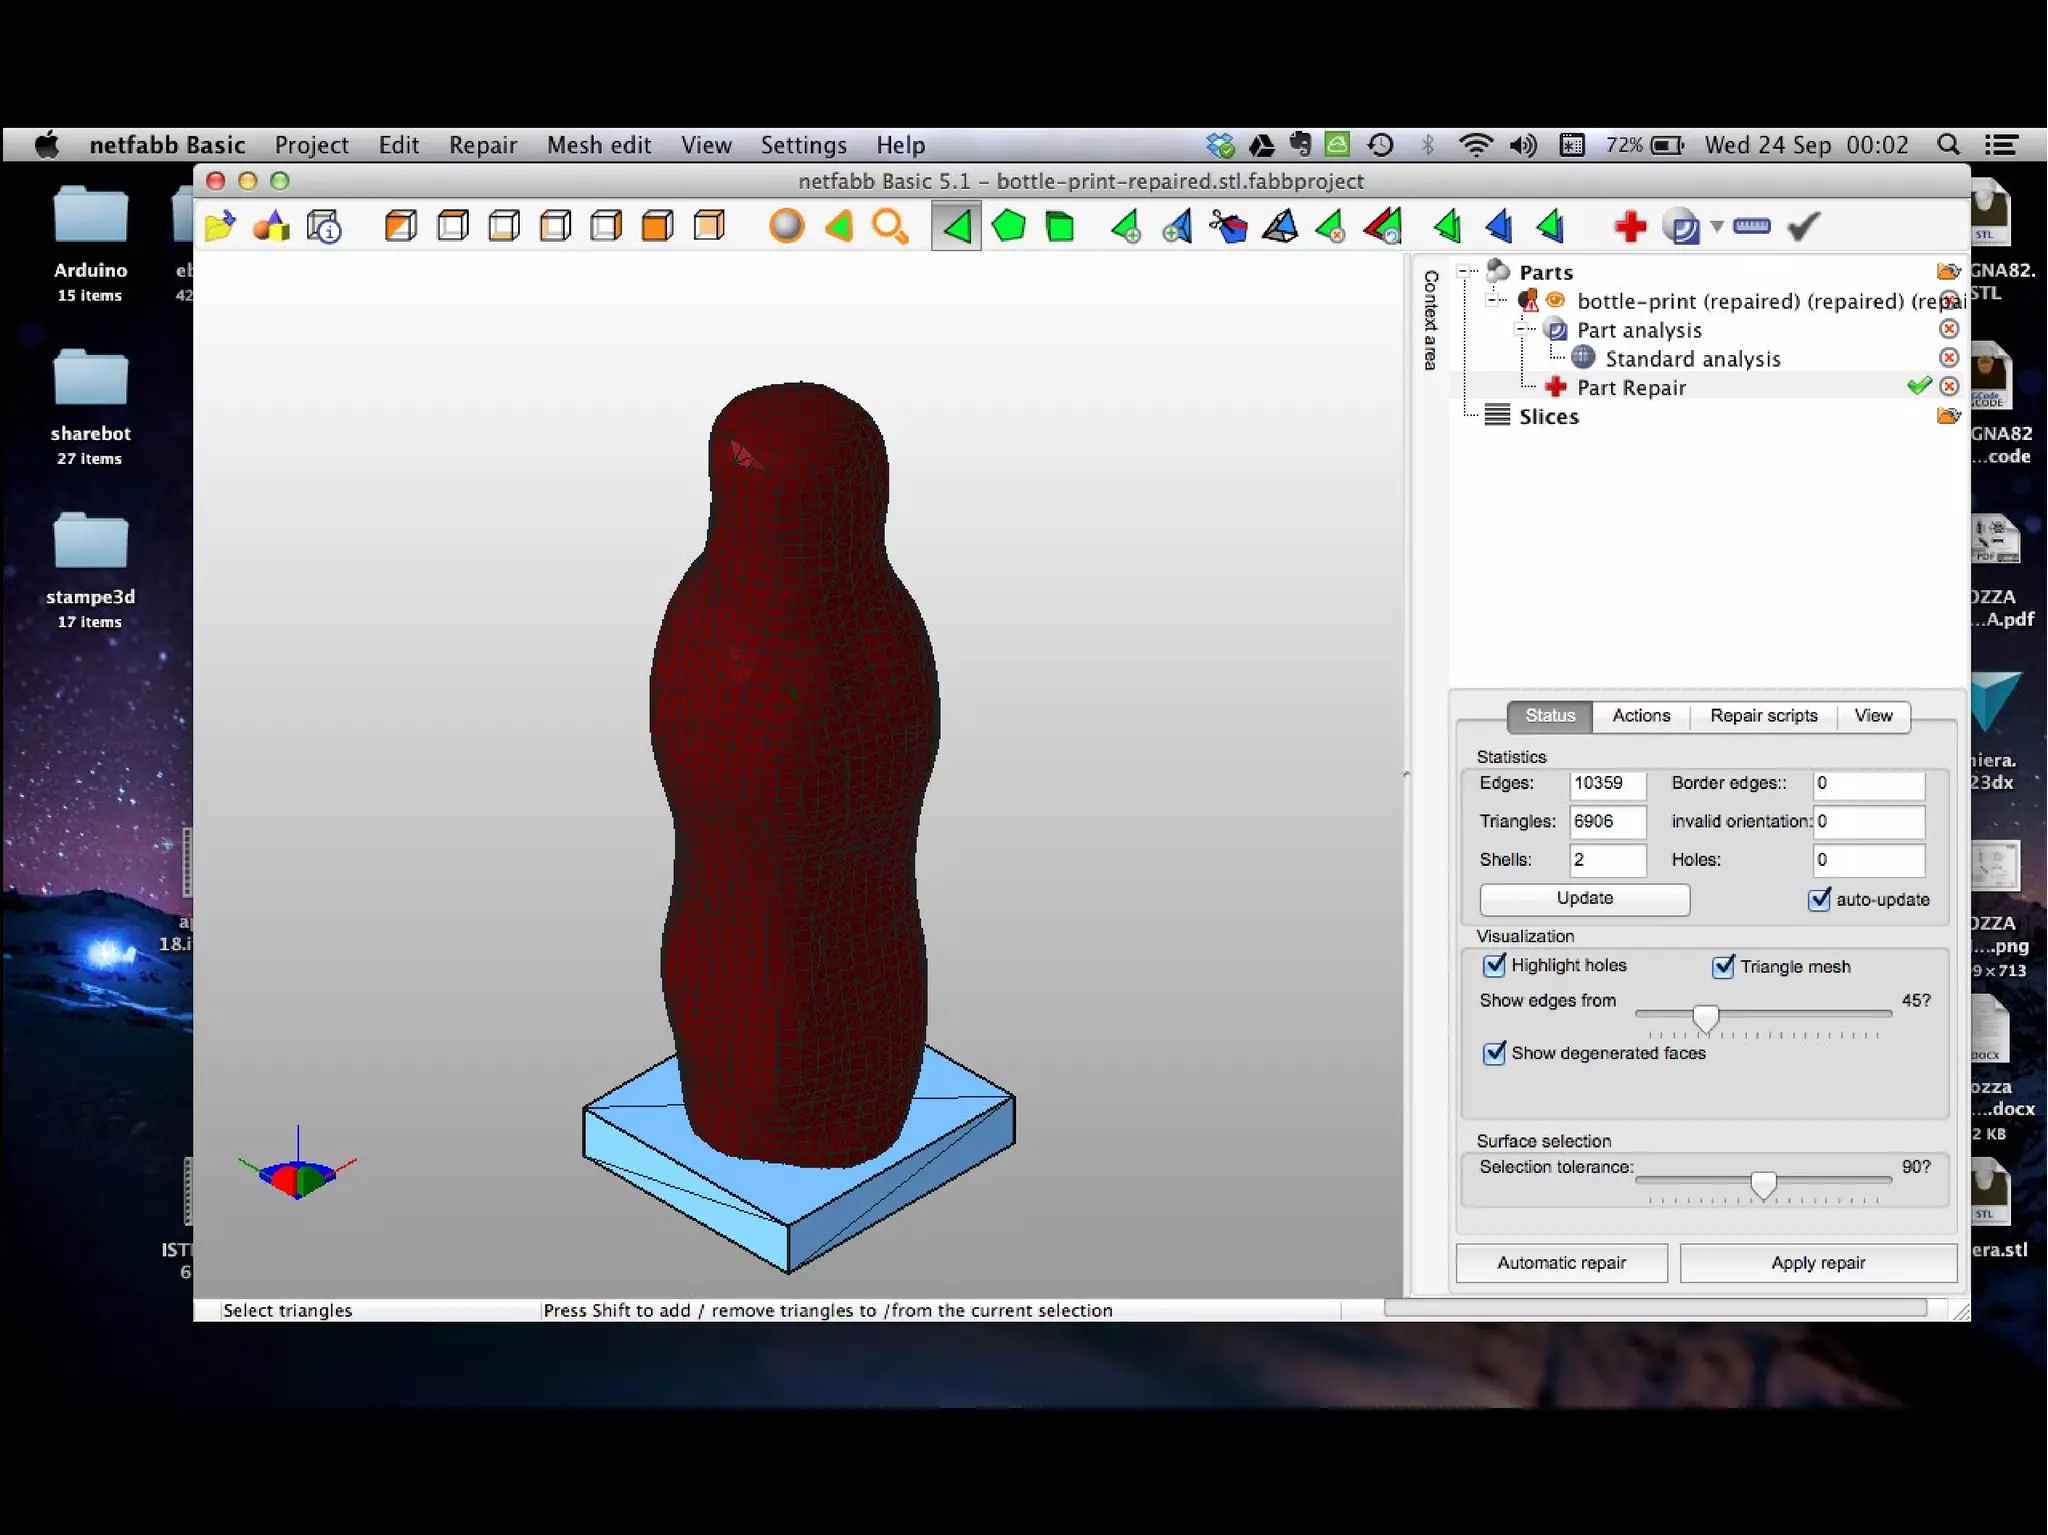Image resolution: width=2048 pixels, height=1535 pixels.
Task: Uncheck the auto-update checkbox
Action: [1819, 899]
